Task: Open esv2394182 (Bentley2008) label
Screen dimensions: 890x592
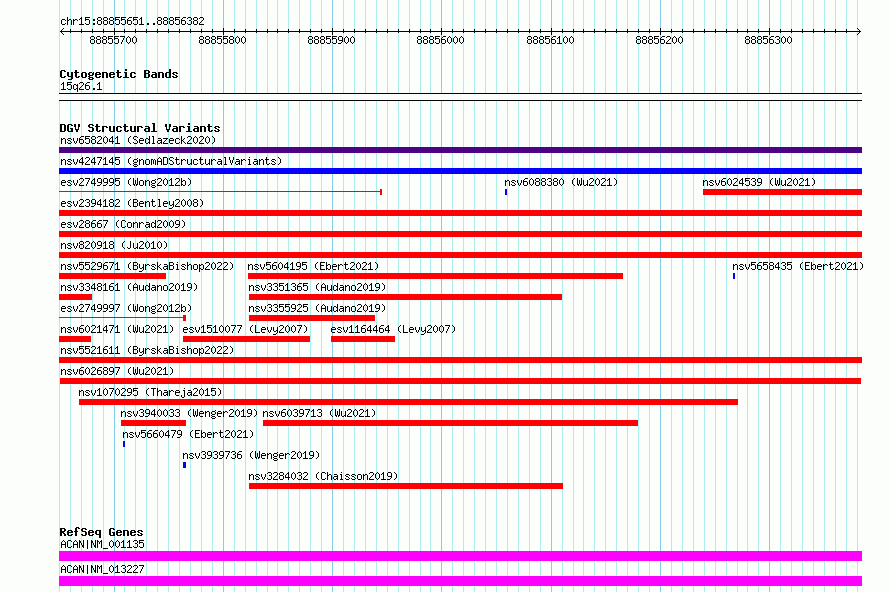Action: [x=132, y=203]
